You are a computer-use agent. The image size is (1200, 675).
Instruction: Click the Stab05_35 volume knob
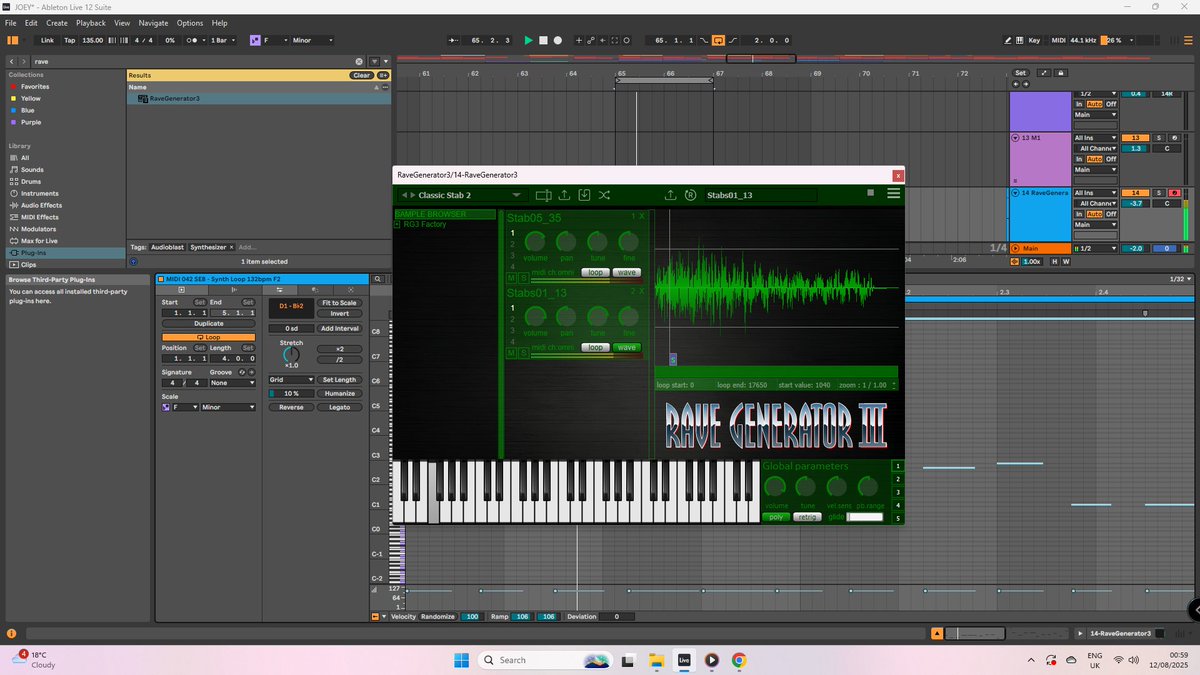pos(535,241)
